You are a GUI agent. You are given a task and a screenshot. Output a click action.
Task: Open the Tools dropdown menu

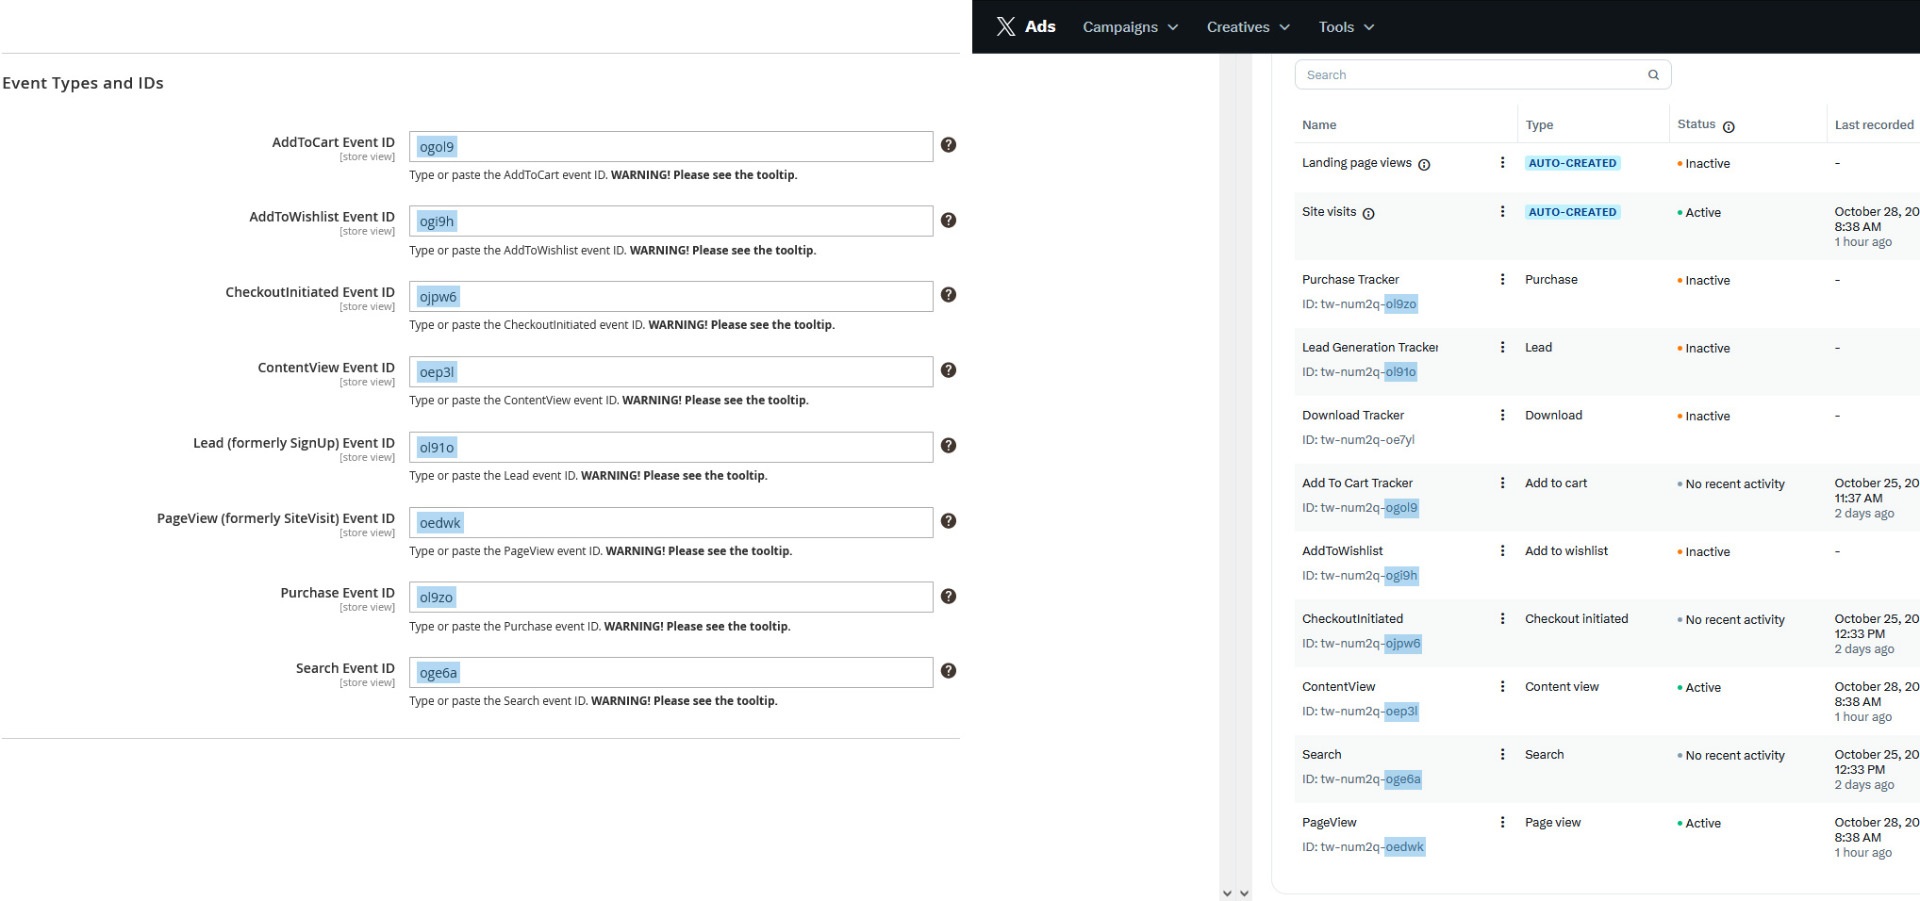click(1346, 27)
